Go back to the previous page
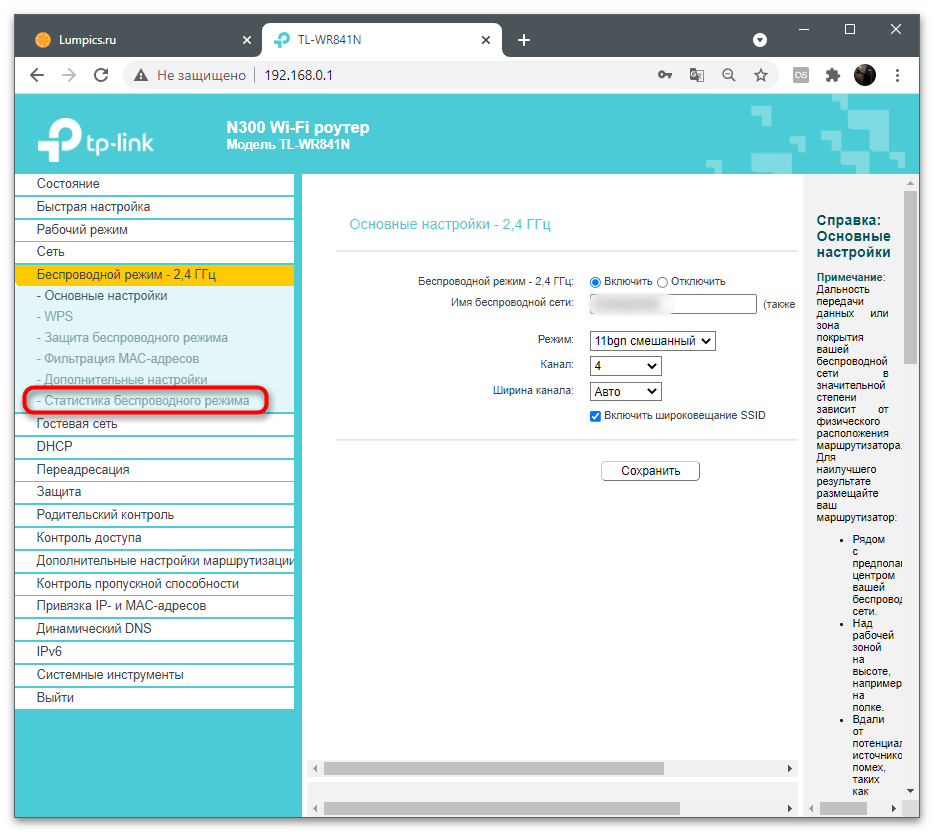934x832 pixels. pyautogui.click(x=37, y=75)
